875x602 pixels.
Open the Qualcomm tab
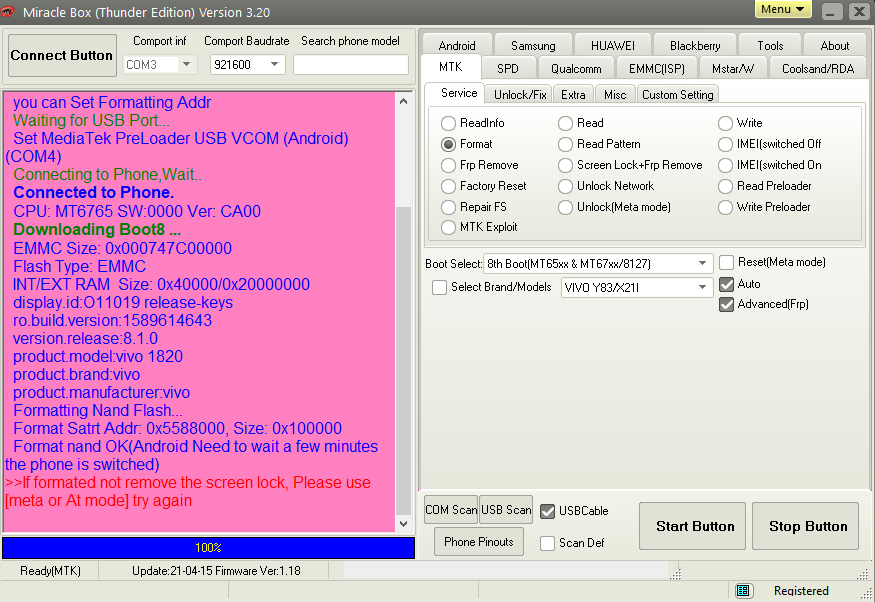[x=576, y=69]
